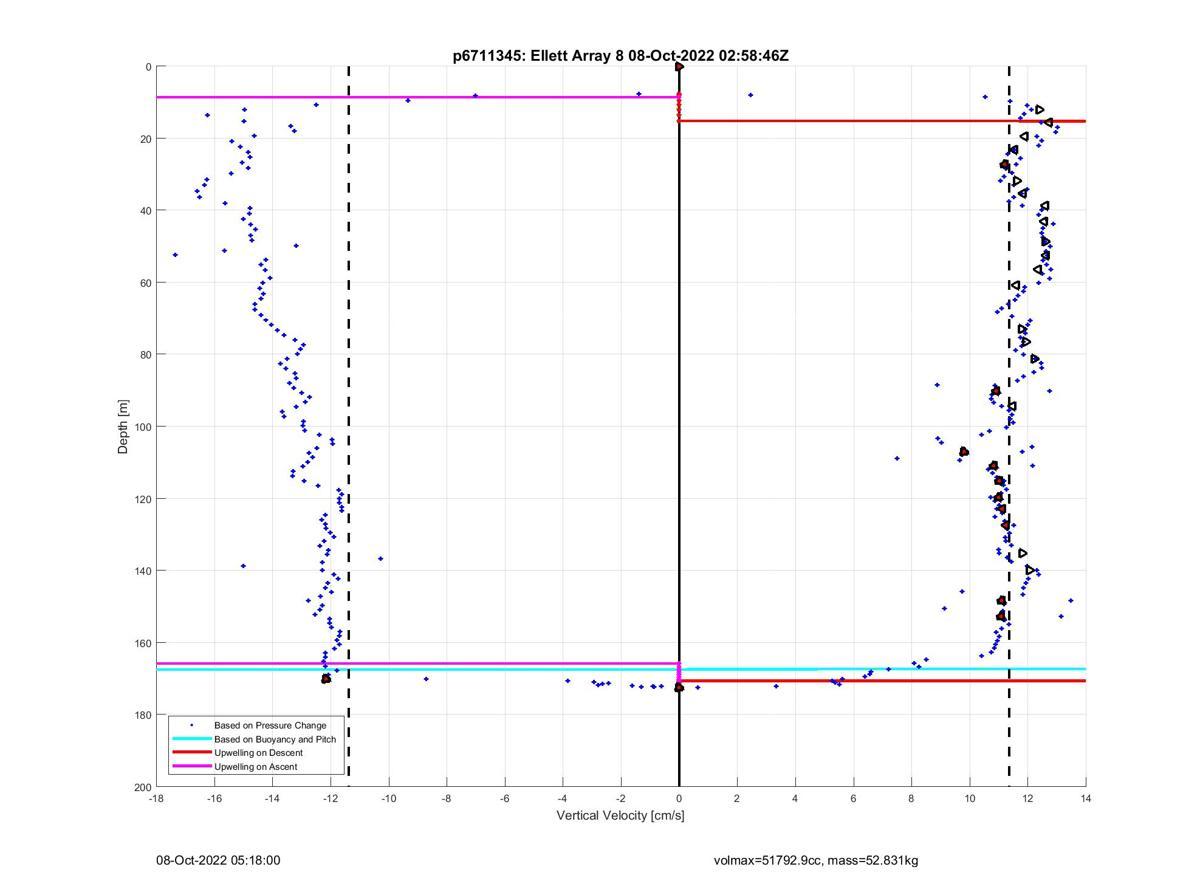Image resolution: width=1200 pixels, height=885 pixels.
Task: Click x-axis tick label '6'
Action: 853,799
